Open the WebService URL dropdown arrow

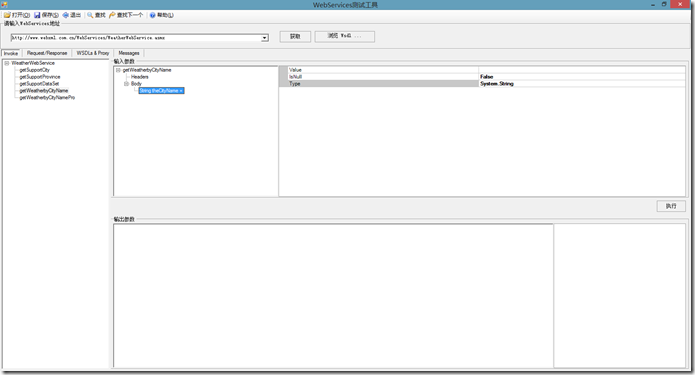click(265, 38)
